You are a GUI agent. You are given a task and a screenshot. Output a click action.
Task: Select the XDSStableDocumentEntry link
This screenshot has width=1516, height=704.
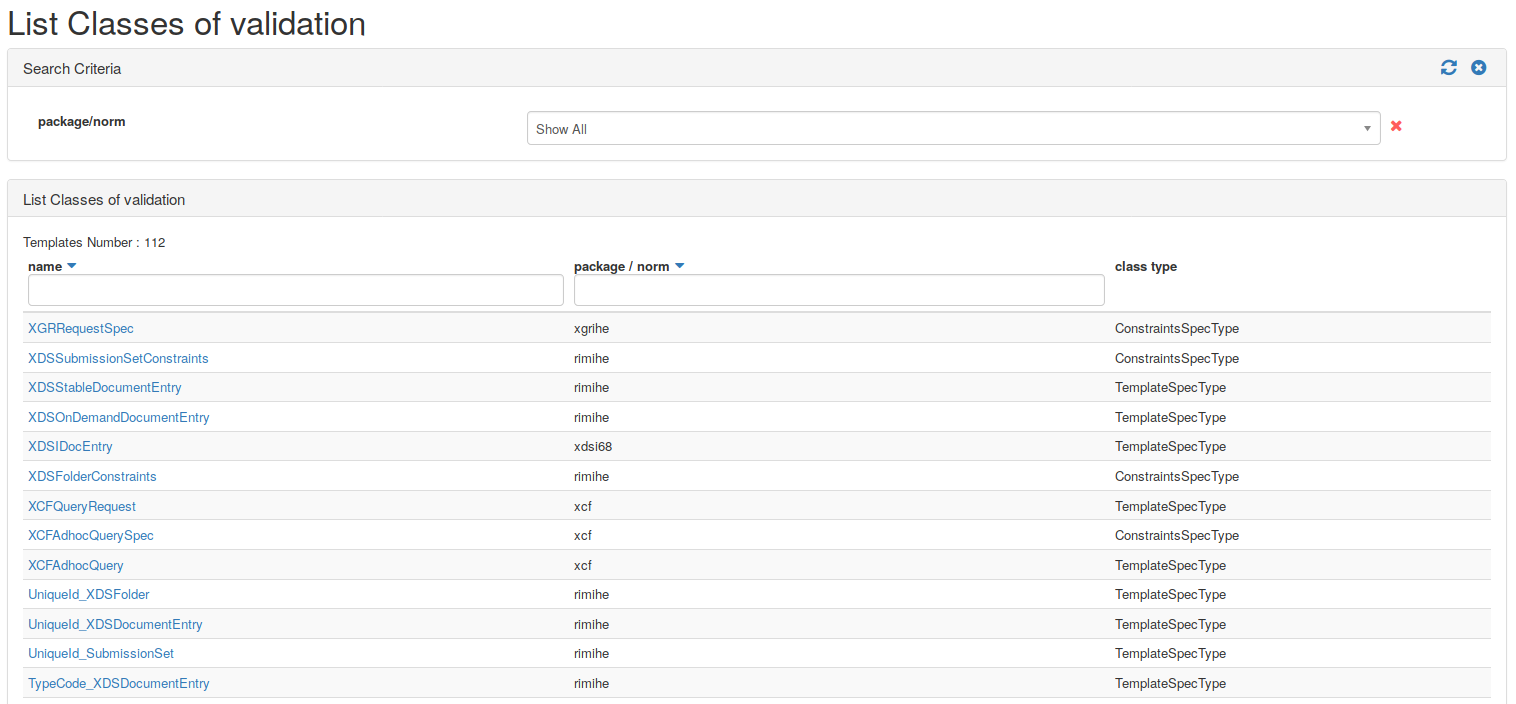(105, 388)
